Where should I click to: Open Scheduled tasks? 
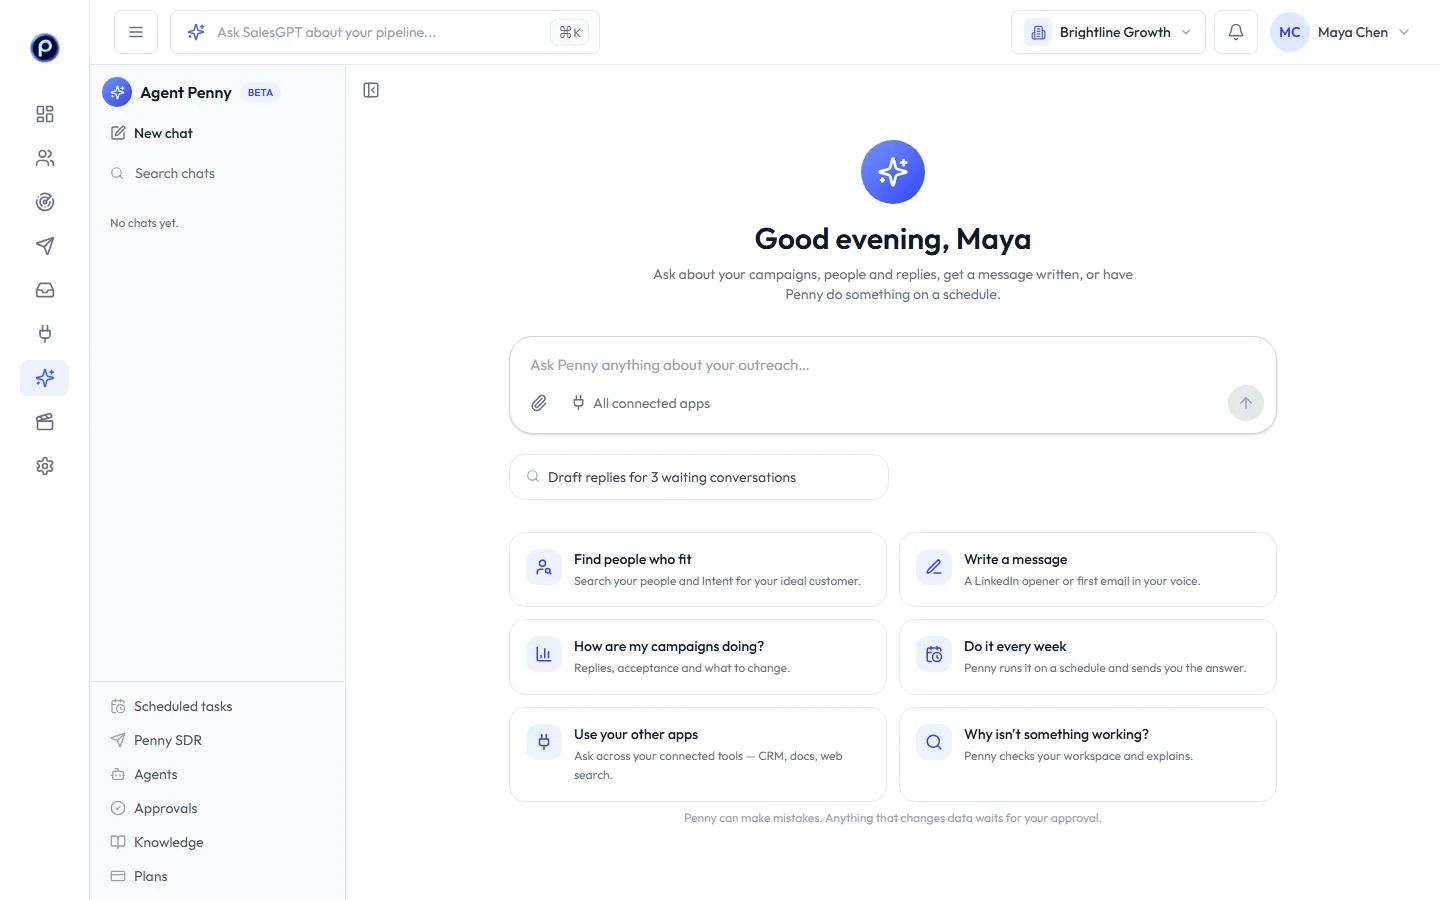coord(217,706)
